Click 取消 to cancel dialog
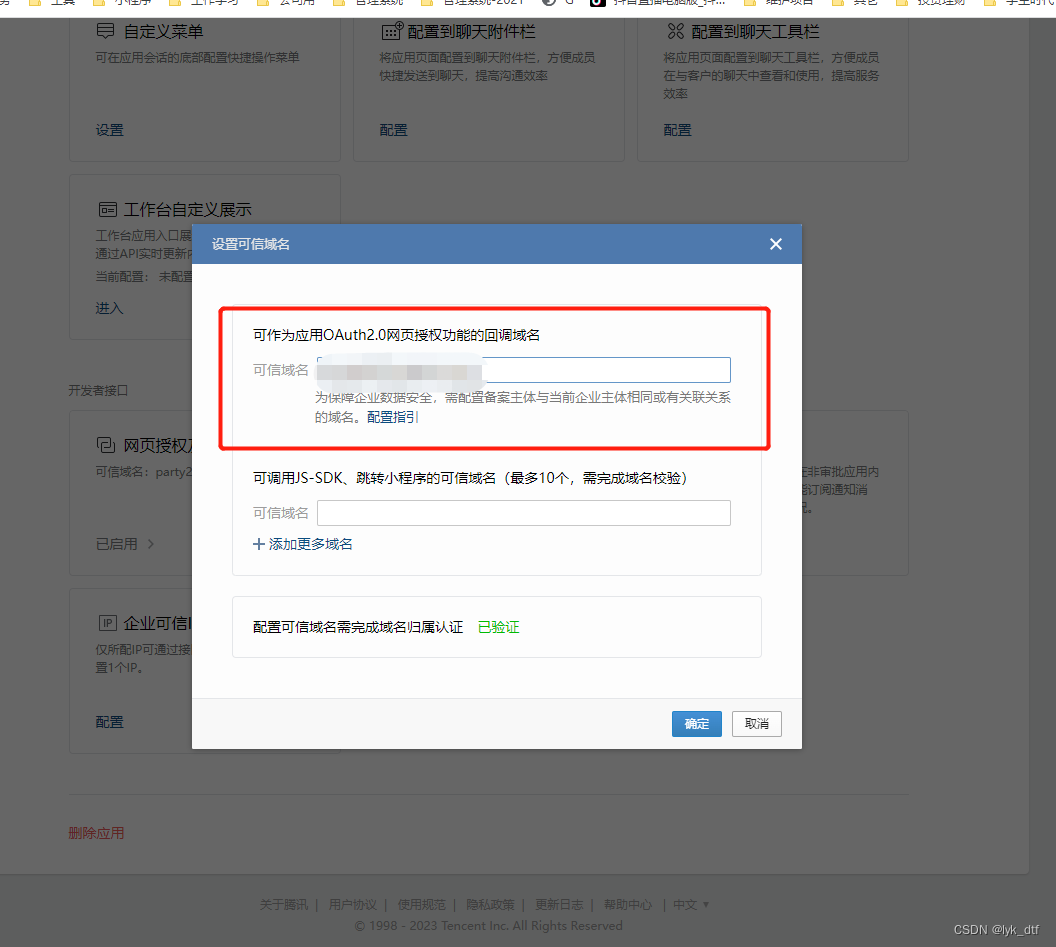Screen dimensions: 1056x947 tap(756, 723)
